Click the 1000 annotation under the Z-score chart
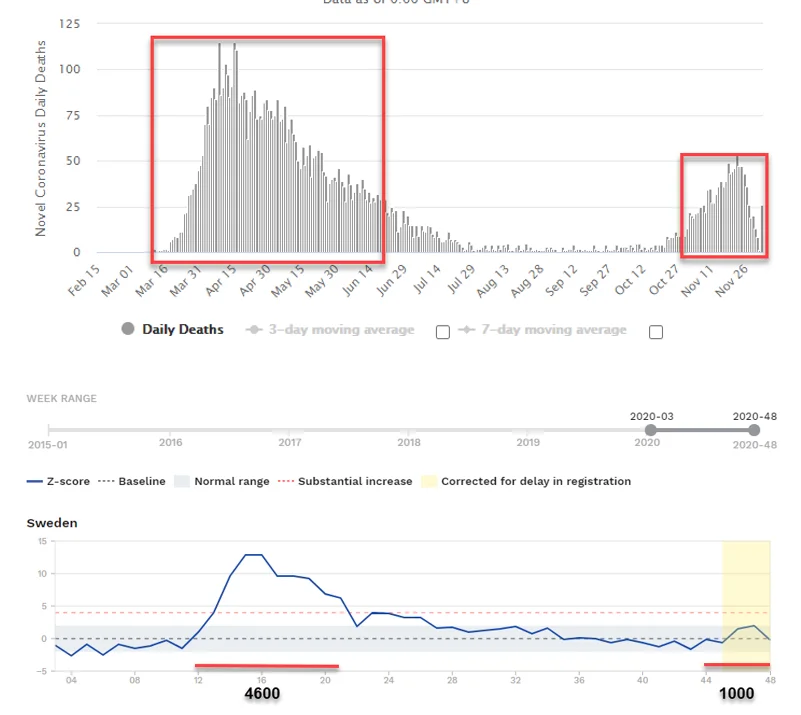The height and width of the screenshot is (715, 801). (x=736, y=694)
